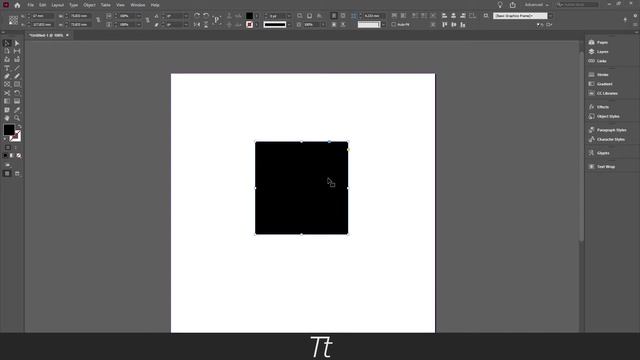Select the Scissors tool
The image size is (640, 360).
(7, 93)
